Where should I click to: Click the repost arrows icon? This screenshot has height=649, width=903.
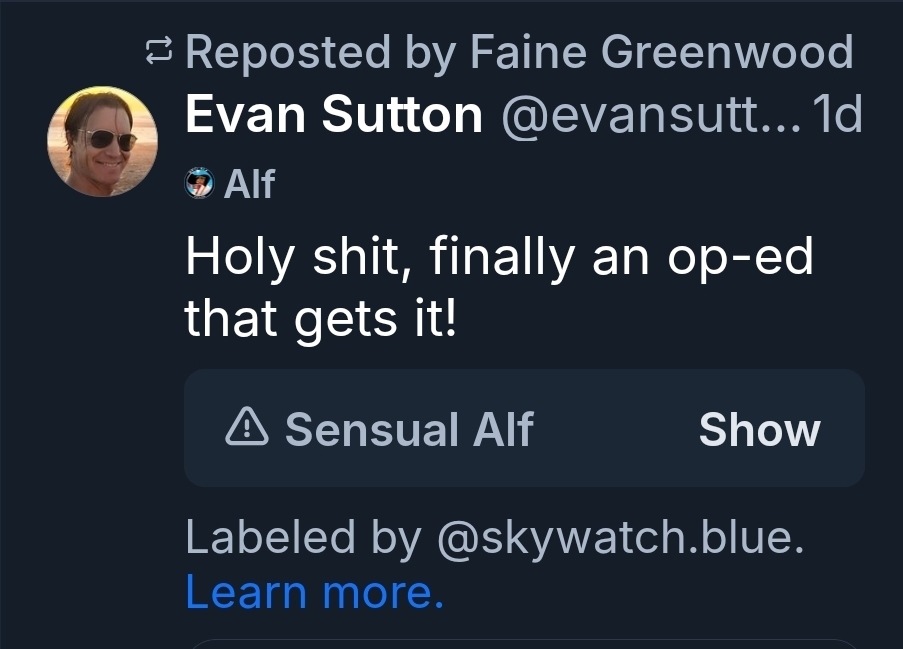(x=159, y=51)
